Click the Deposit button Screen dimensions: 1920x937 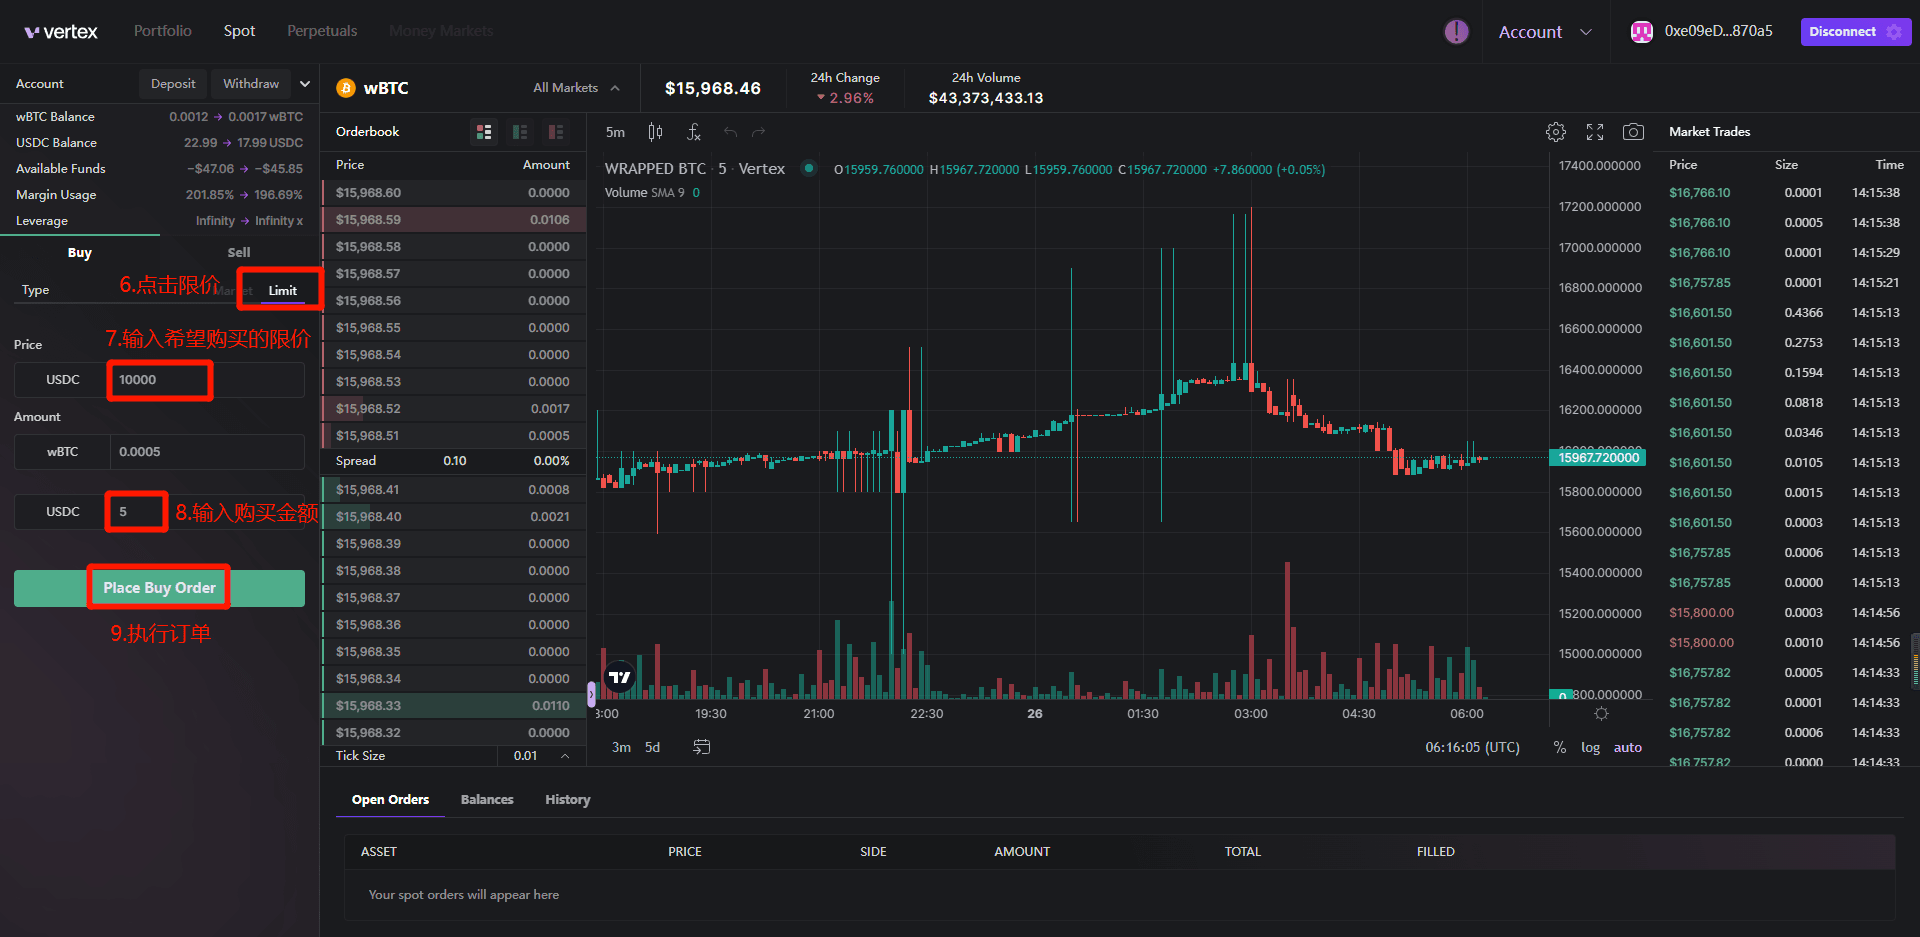(x=173, y=84)
